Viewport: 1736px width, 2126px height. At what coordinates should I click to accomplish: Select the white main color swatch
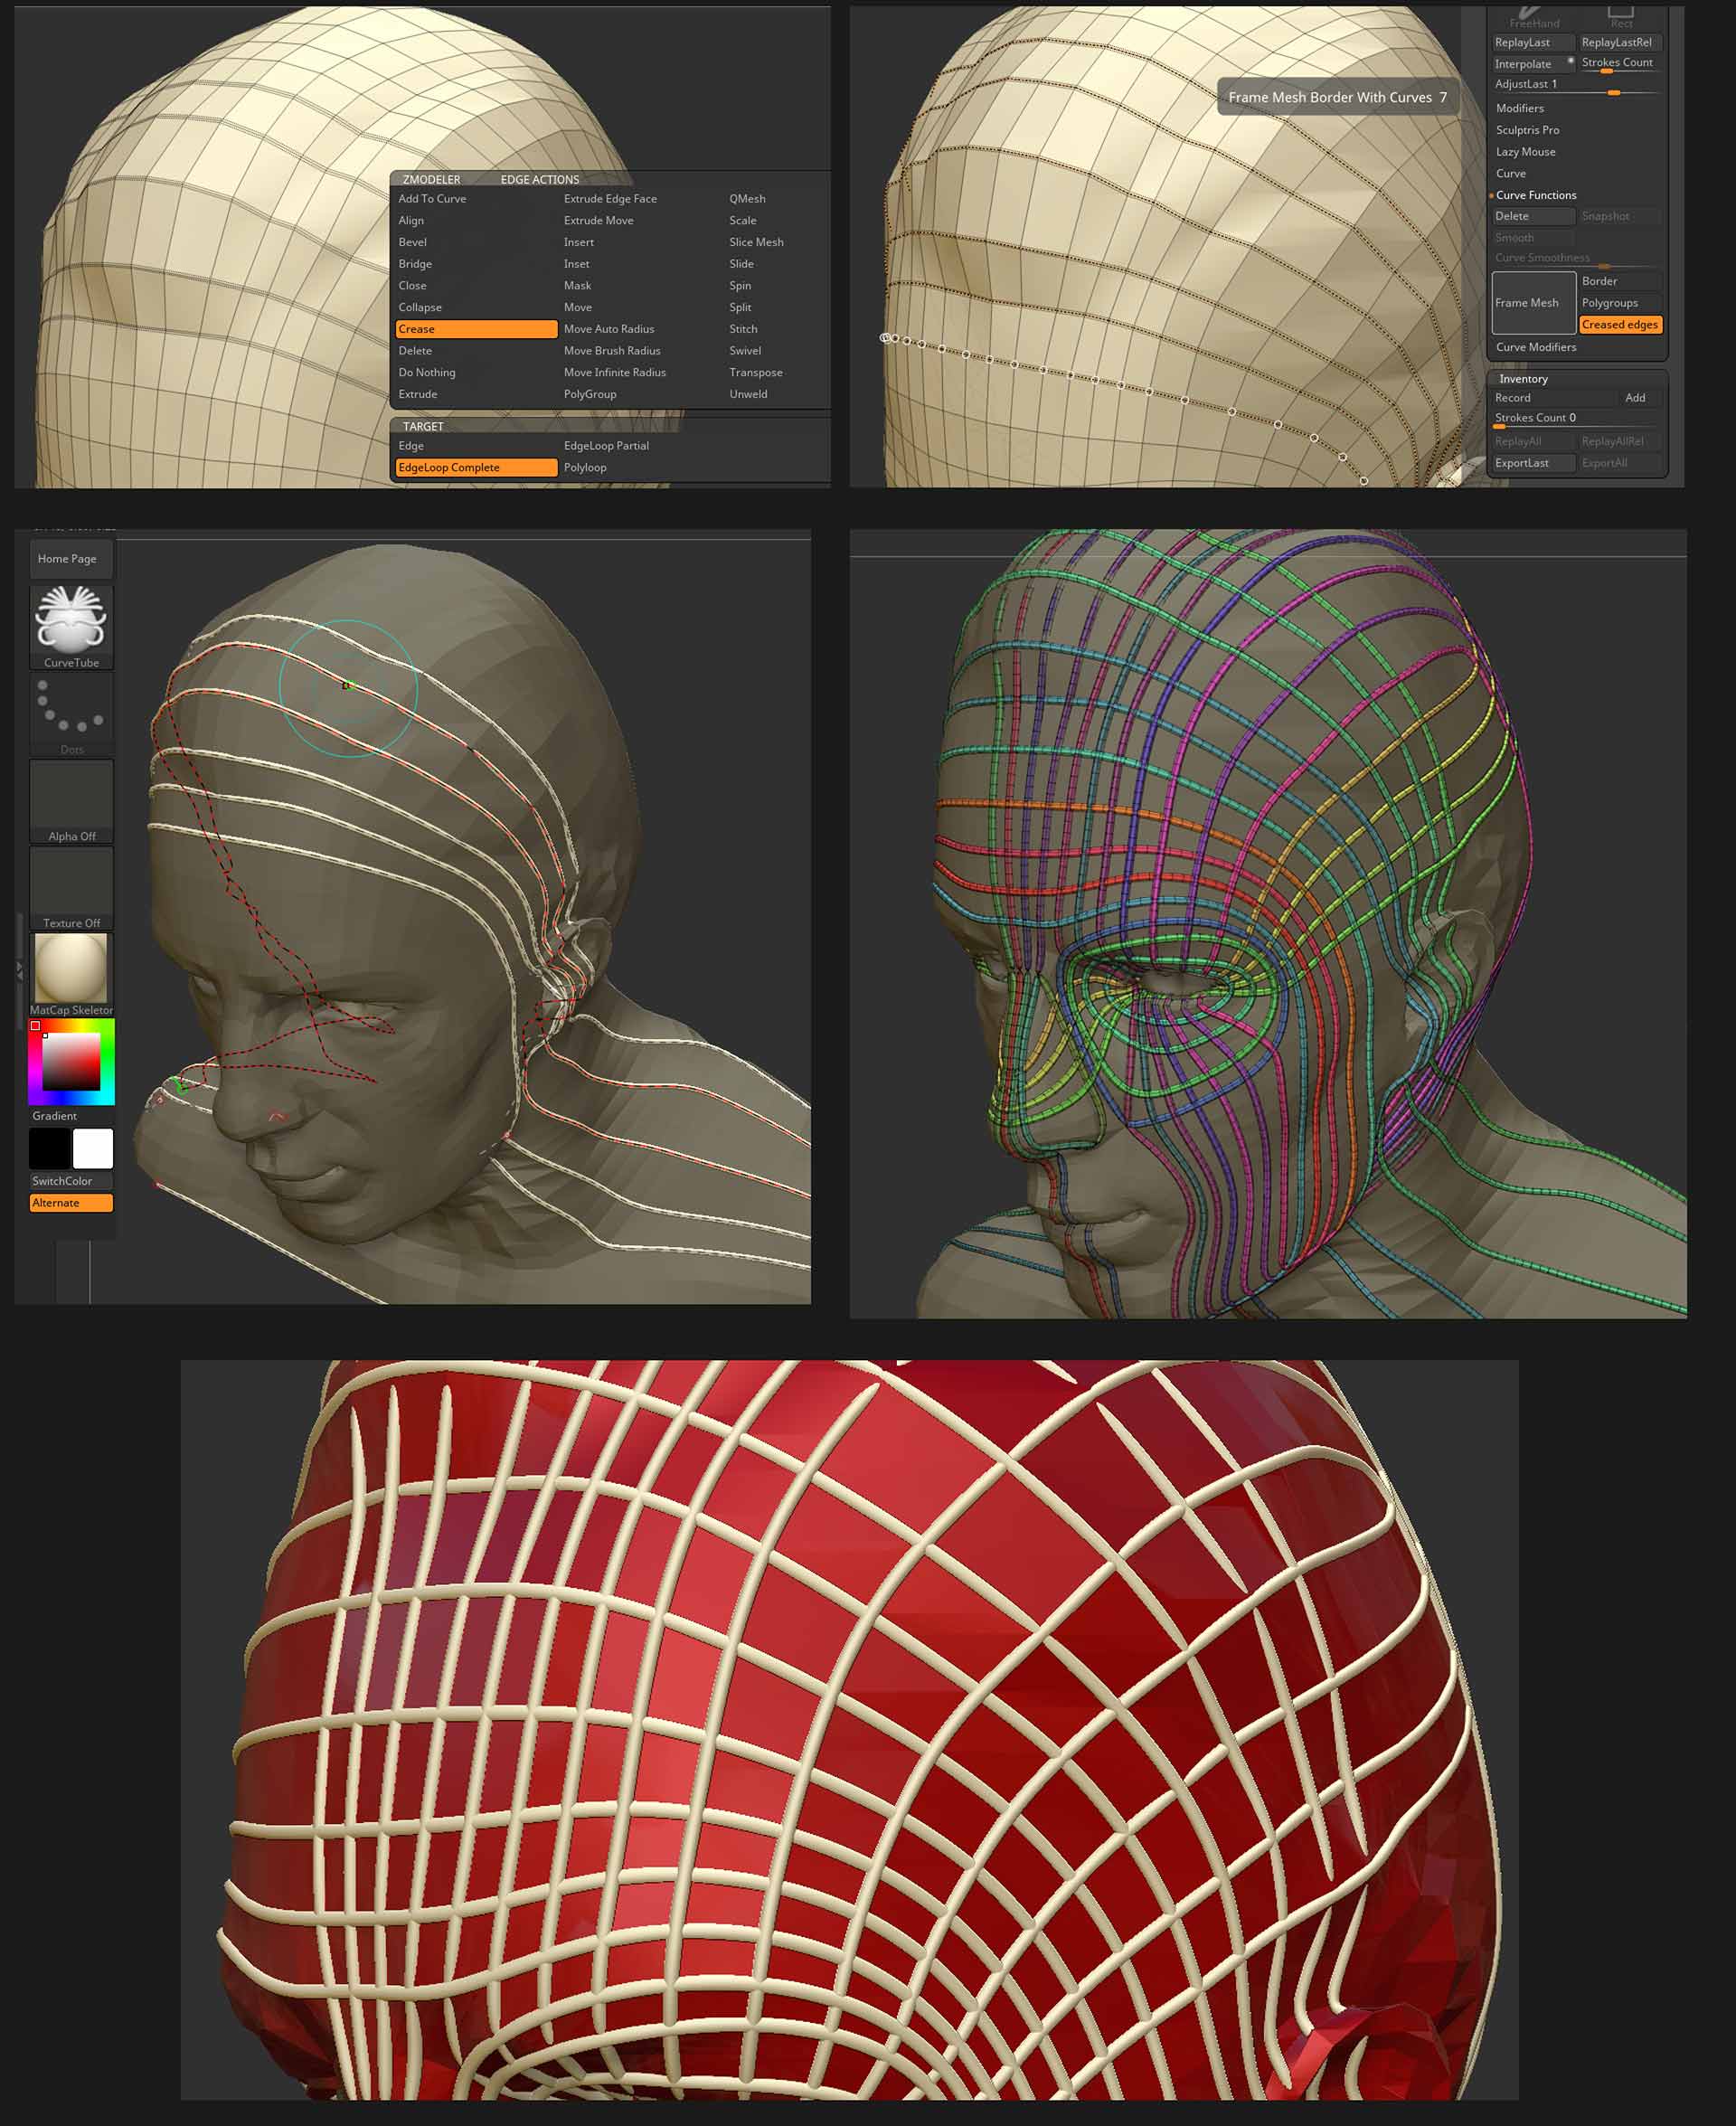point(93,1148)
